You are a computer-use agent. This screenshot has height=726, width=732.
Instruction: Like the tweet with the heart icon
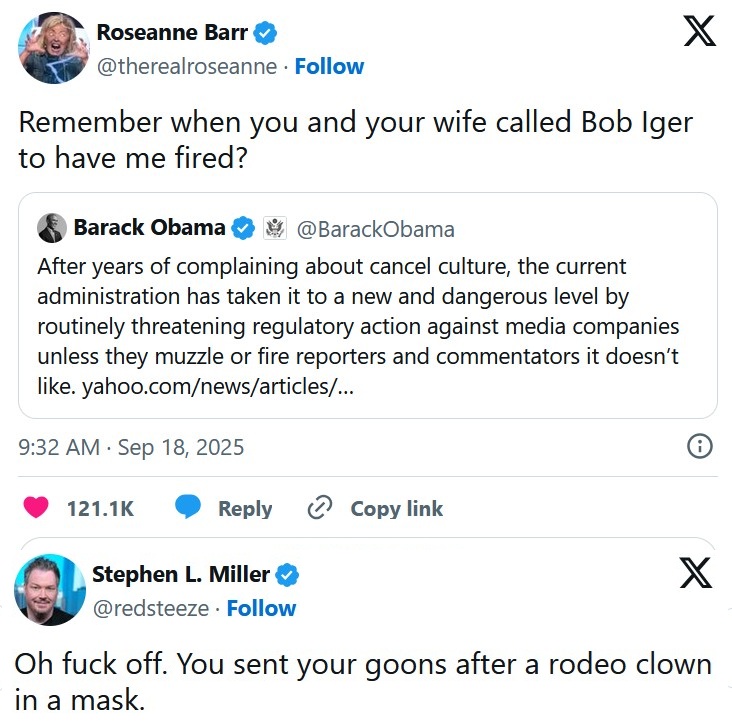coord(37,508)
